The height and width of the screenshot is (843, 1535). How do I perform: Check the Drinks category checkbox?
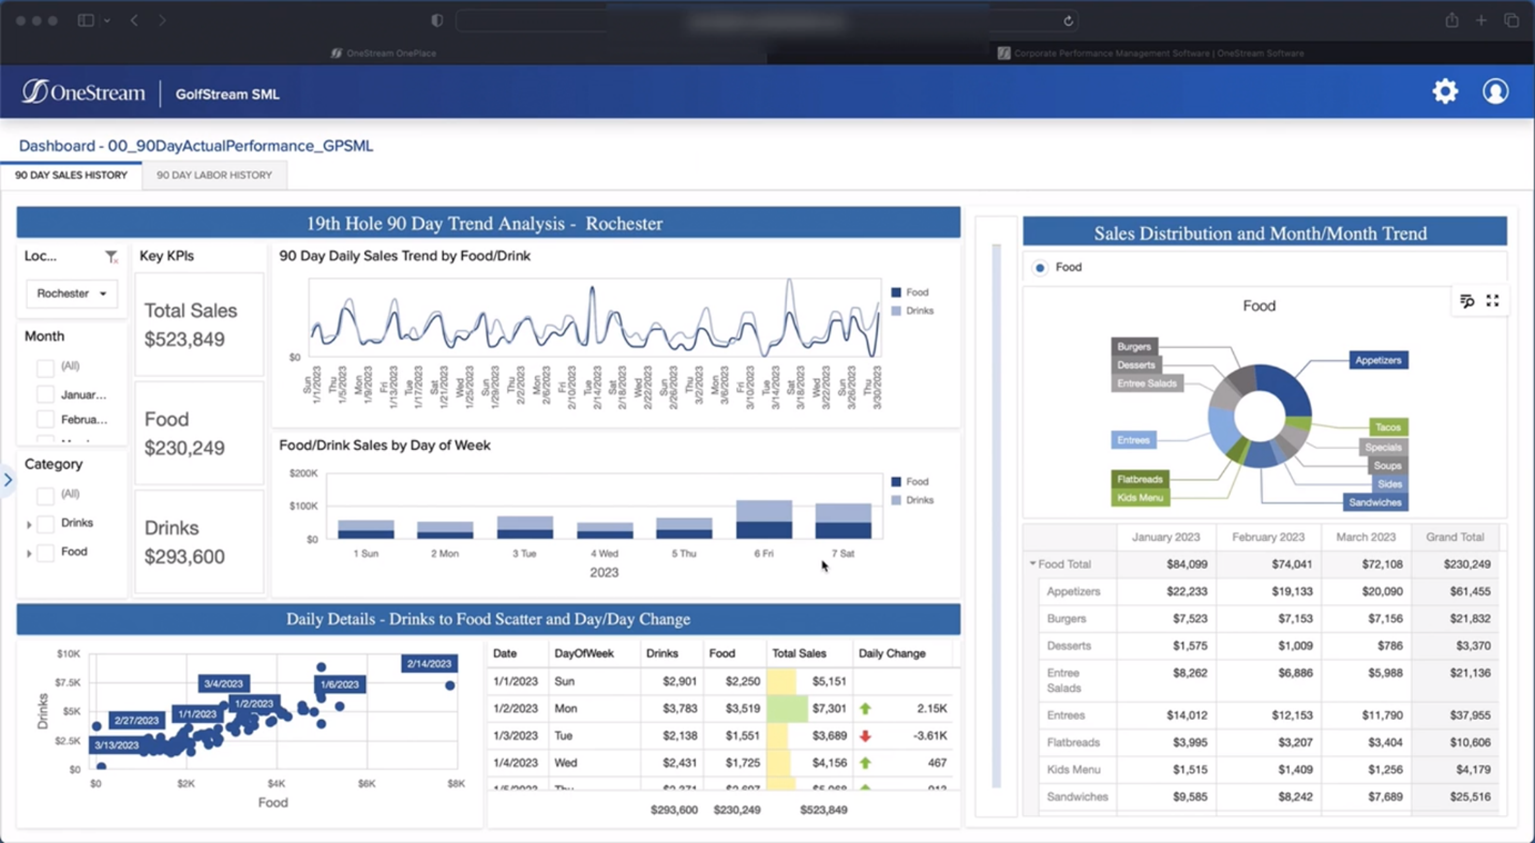[45, 524]
